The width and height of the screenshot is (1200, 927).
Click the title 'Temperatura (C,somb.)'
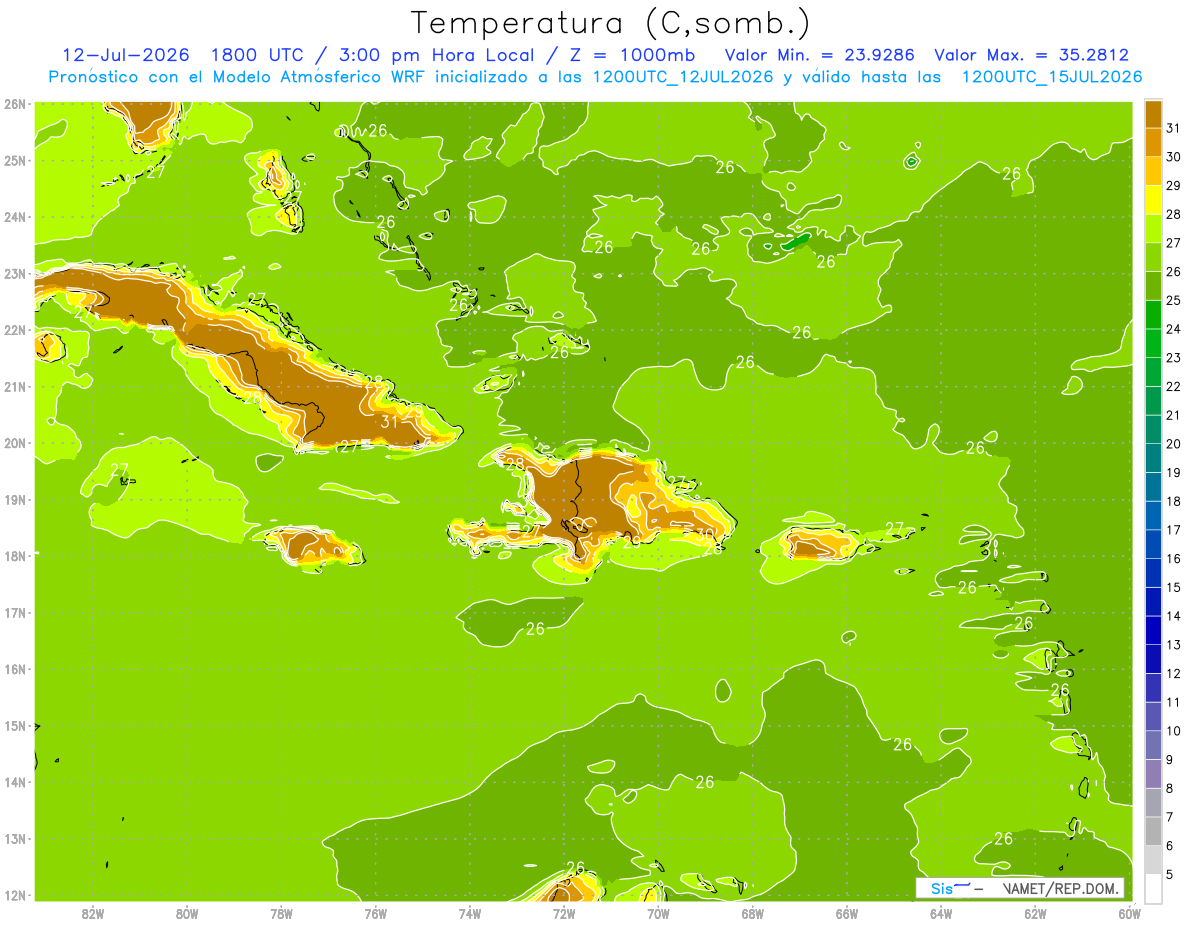pos(611,23)
